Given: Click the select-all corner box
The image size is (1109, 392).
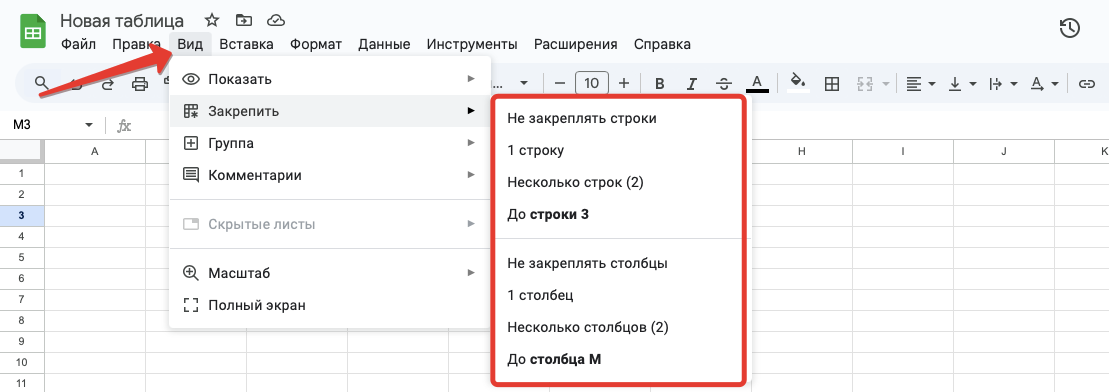Looking at the screenshot, I should click(22, 151).
